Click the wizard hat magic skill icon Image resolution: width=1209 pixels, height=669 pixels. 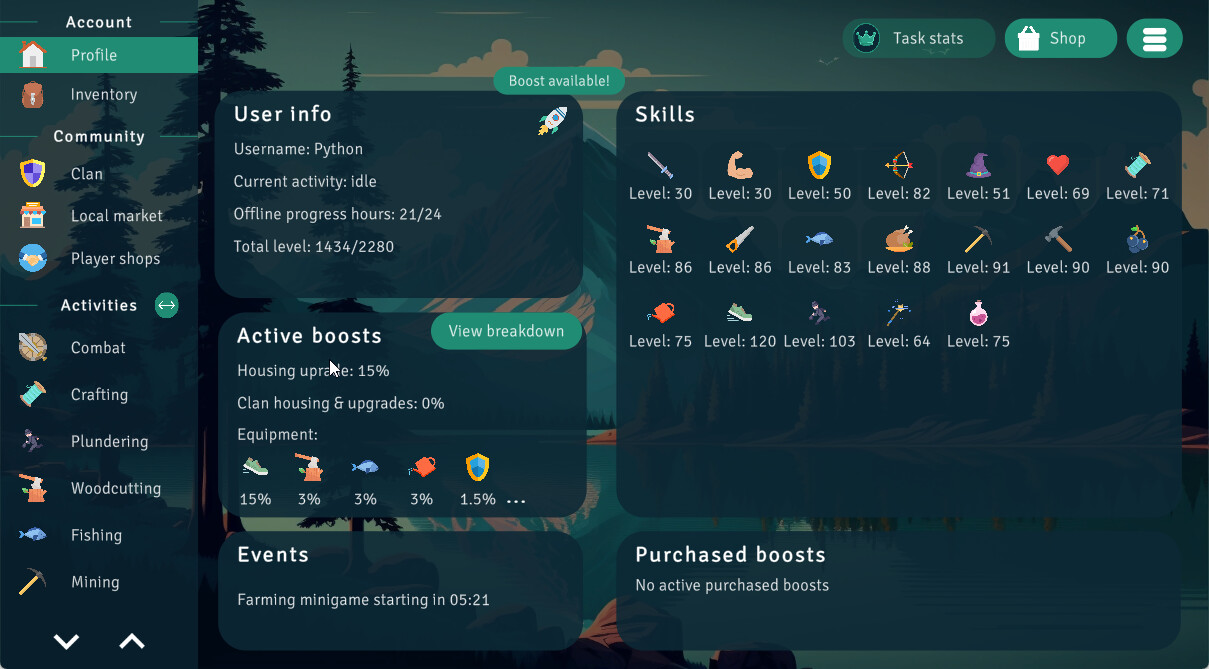(x=977, y=166)
